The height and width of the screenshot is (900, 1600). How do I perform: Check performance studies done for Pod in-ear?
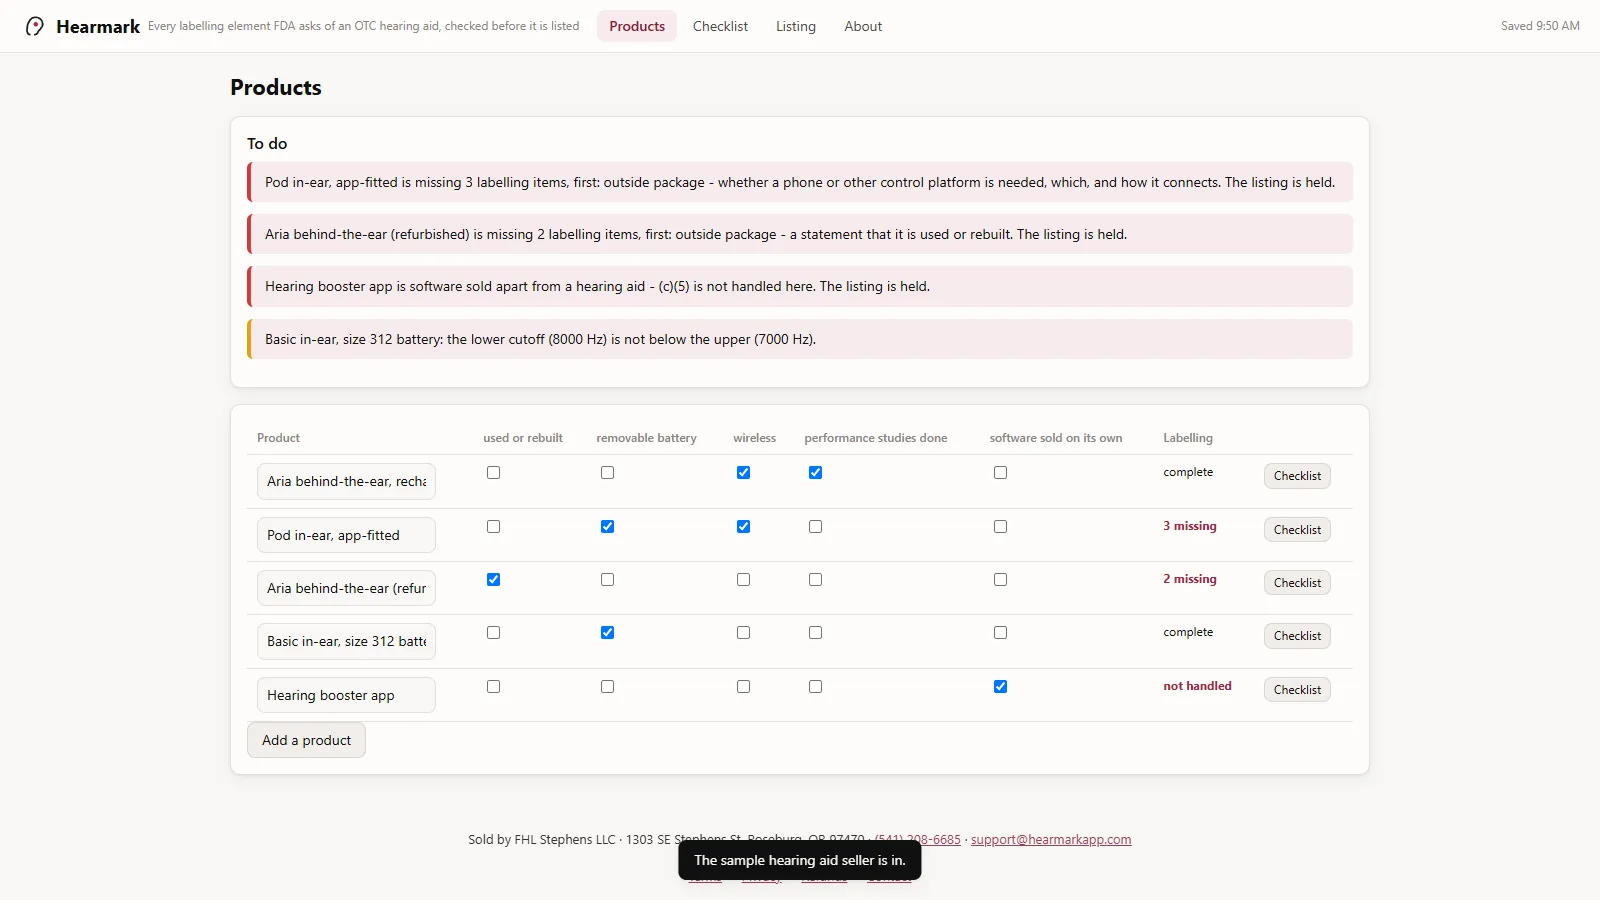[x=815, y=527]
